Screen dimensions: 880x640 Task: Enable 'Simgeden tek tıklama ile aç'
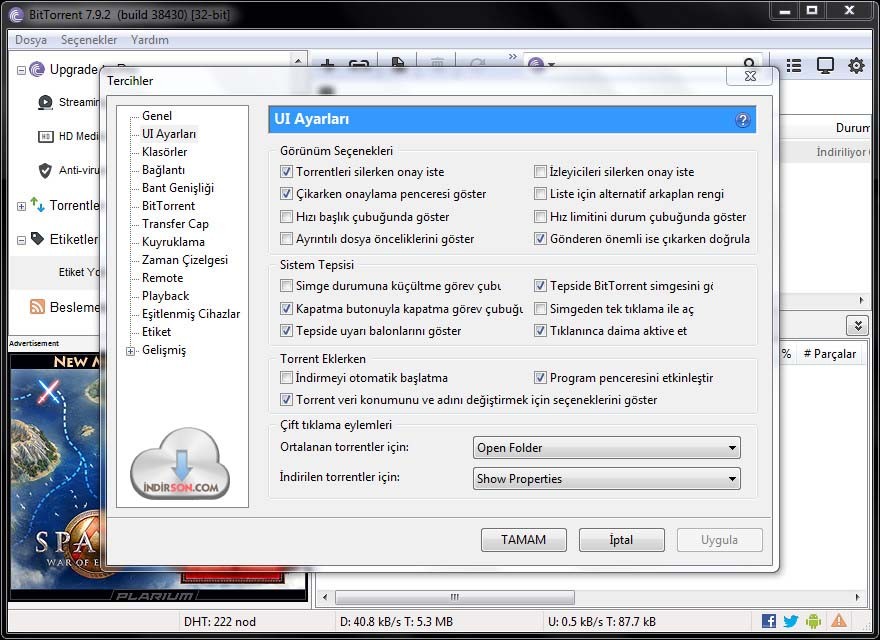(x=540, y=308)
